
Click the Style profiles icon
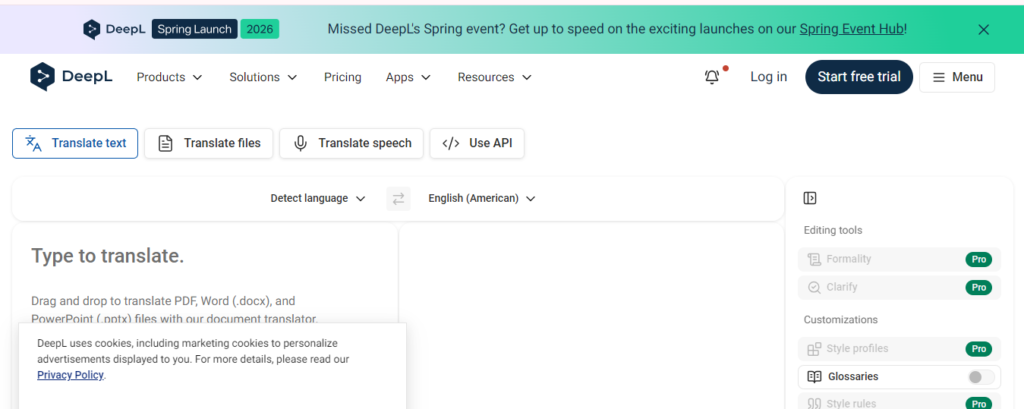click(814, 349)
